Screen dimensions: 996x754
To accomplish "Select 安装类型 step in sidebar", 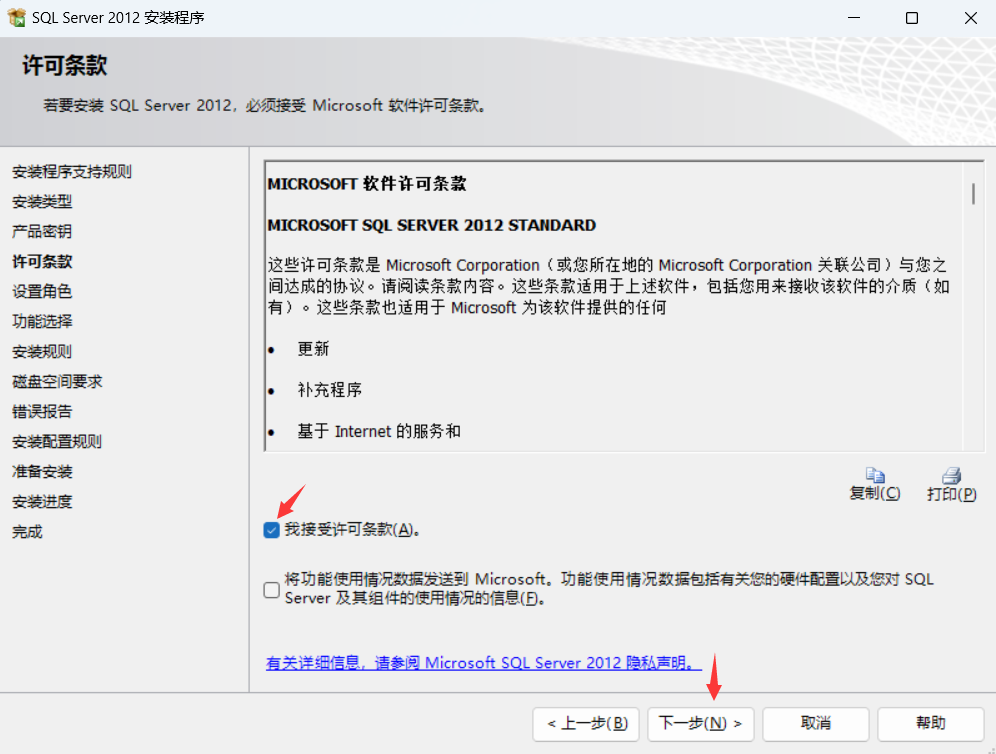I will pos(42,201).
